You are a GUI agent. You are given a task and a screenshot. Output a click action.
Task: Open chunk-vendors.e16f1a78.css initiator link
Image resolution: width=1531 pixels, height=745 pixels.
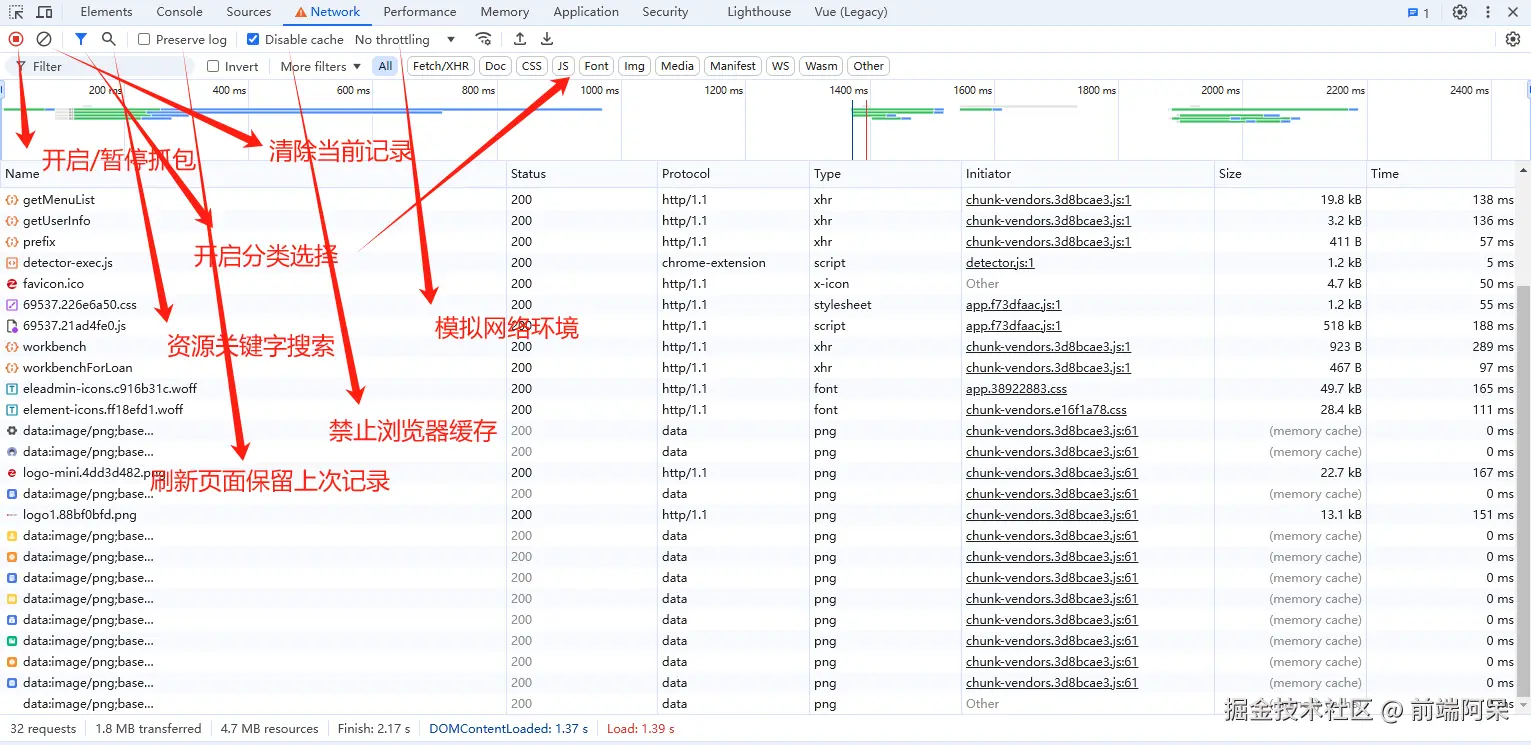tap(1046, 410)
